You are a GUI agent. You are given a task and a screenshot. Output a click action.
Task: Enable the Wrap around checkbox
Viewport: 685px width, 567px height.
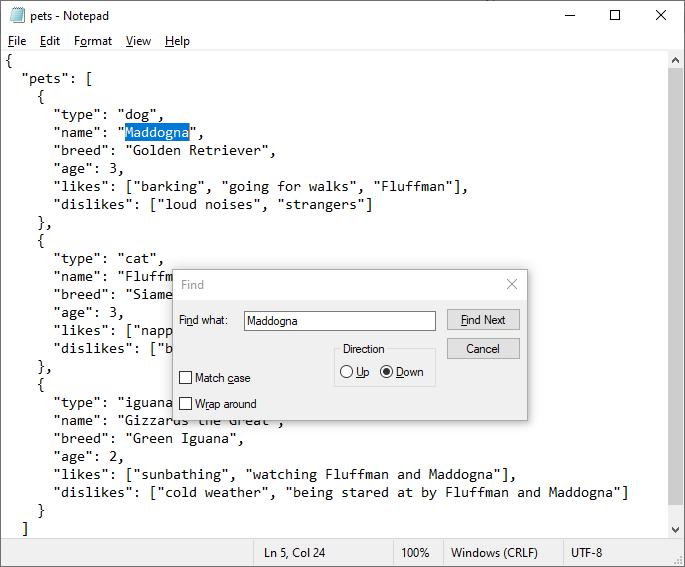coord(186,403)
